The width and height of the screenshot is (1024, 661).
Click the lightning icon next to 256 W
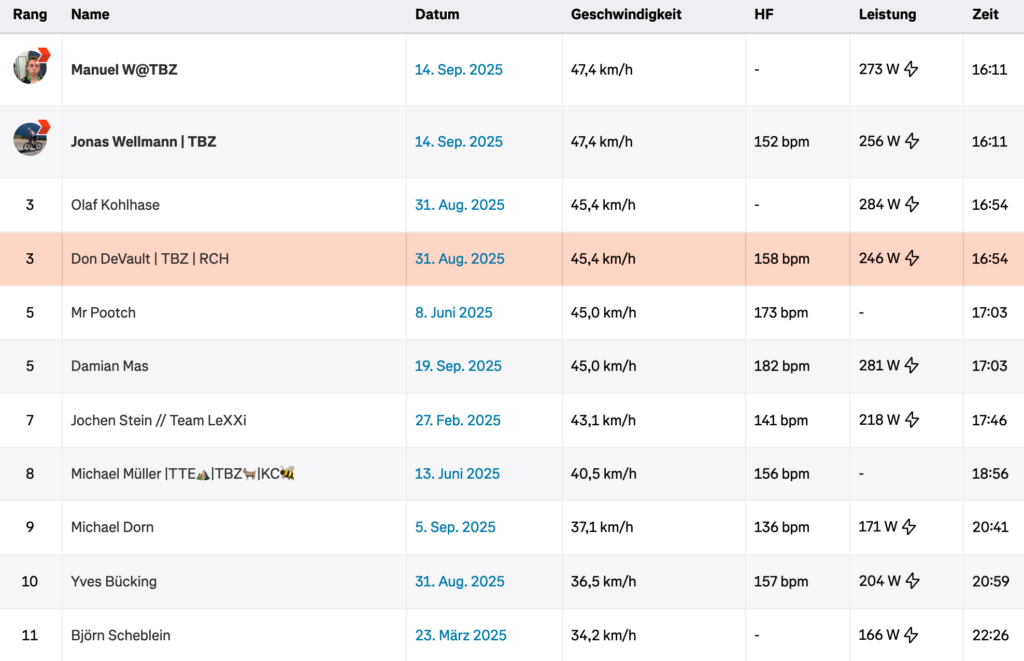tap(911, 142)
